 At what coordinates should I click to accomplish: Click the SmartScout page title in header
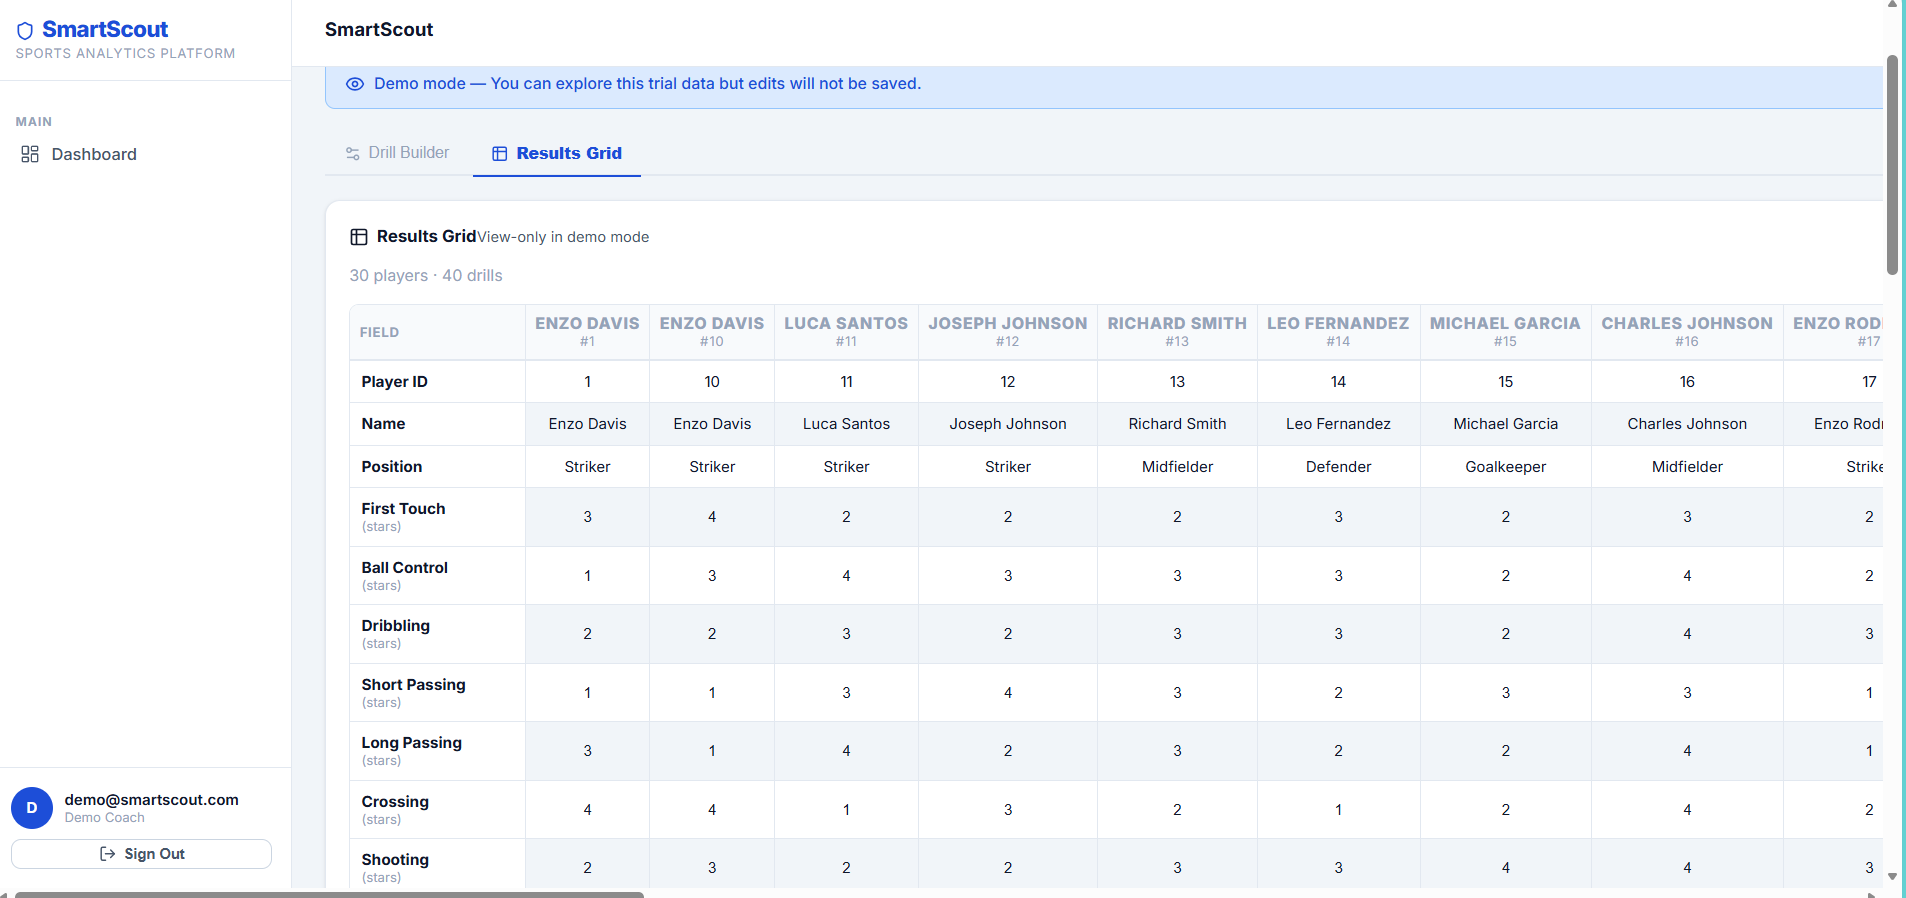[x=379, y=30]
